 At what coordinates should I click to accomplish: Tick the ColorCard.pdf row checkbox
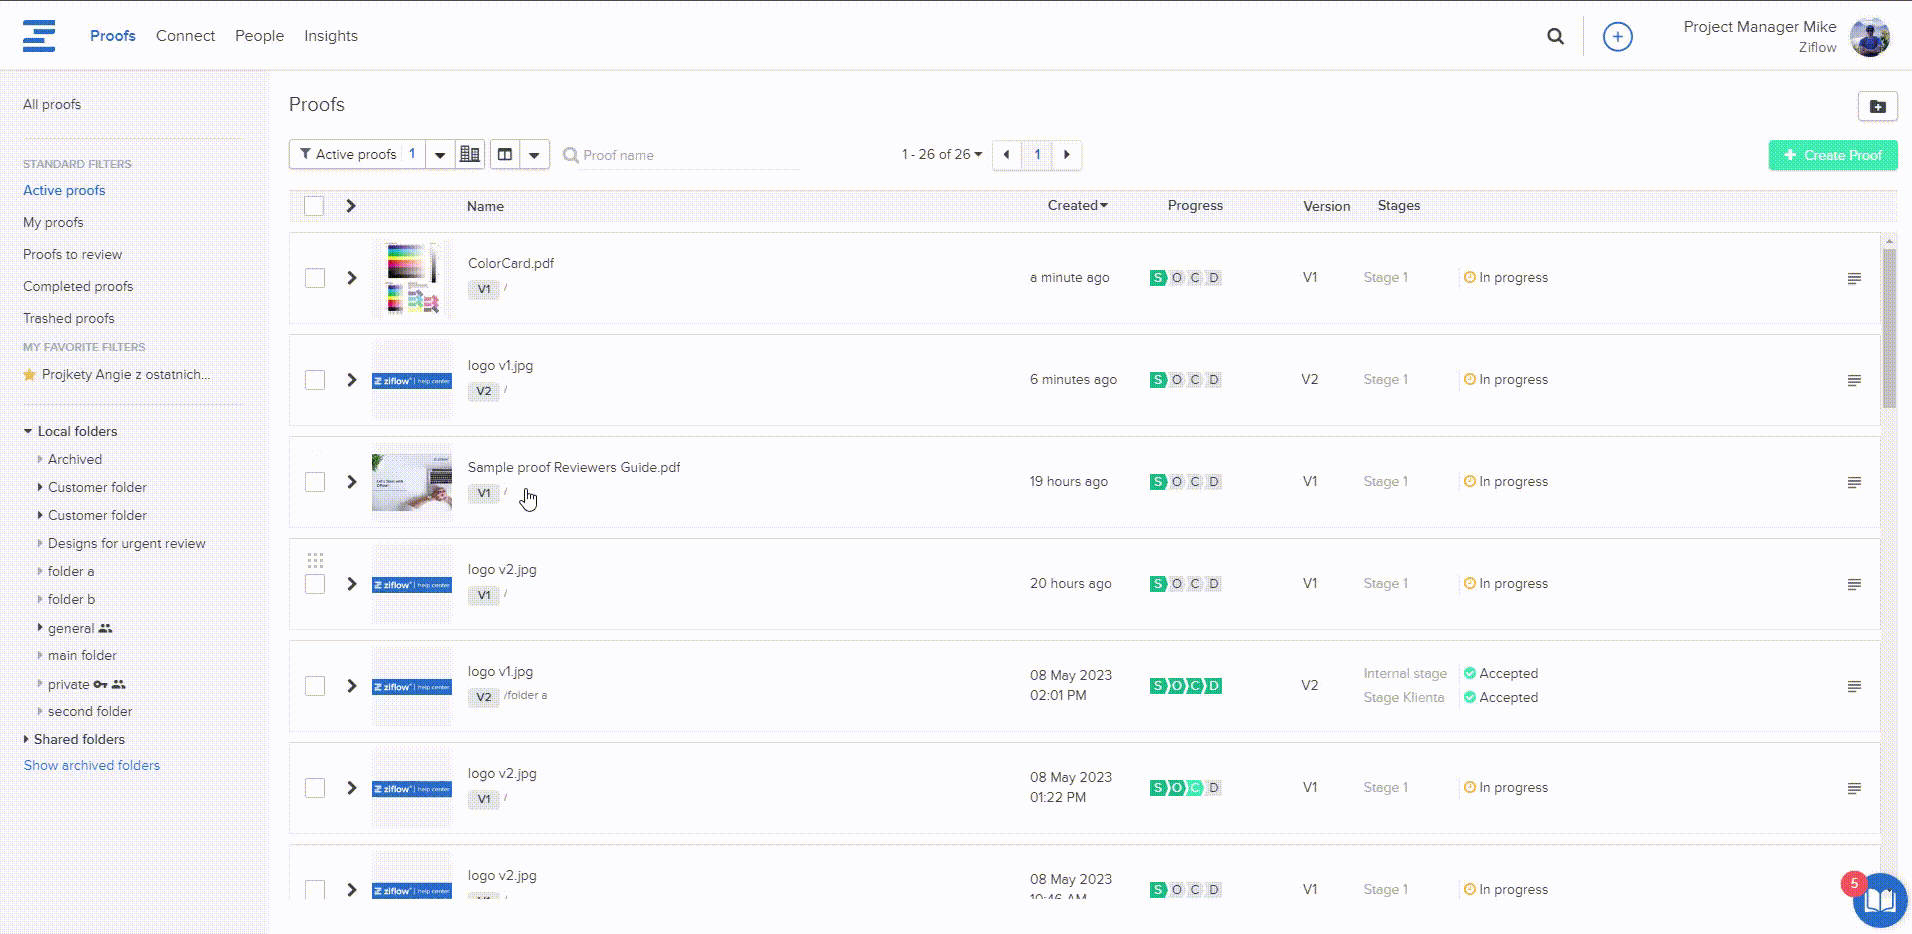[x=315, y=278]
